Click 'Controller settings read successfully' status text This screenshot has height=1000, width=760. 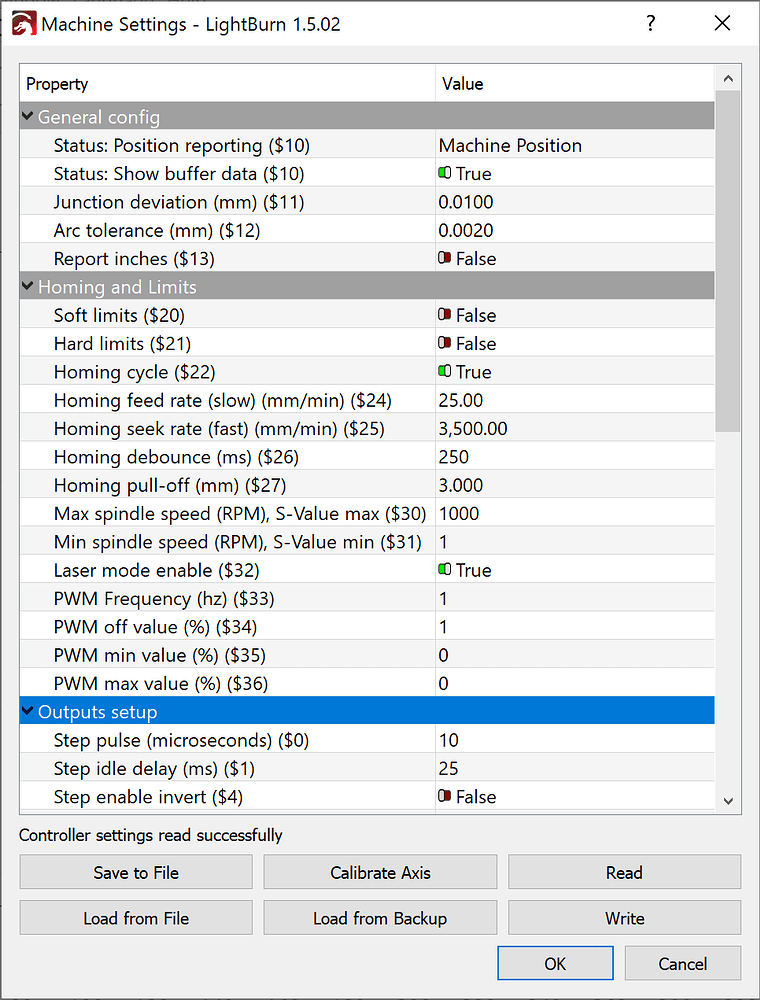click(150, 835)
